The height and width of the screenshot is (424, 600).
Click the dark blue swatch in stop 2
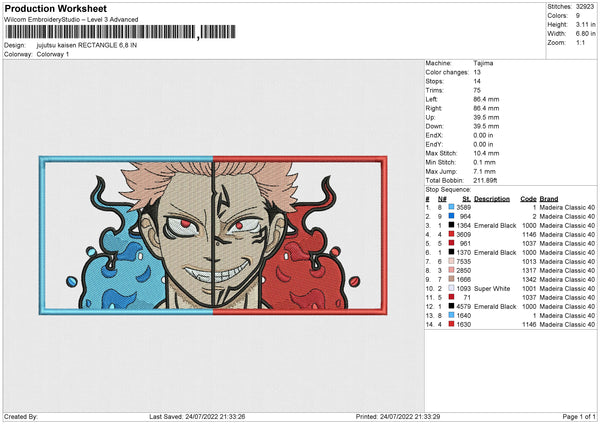(452, 216)
